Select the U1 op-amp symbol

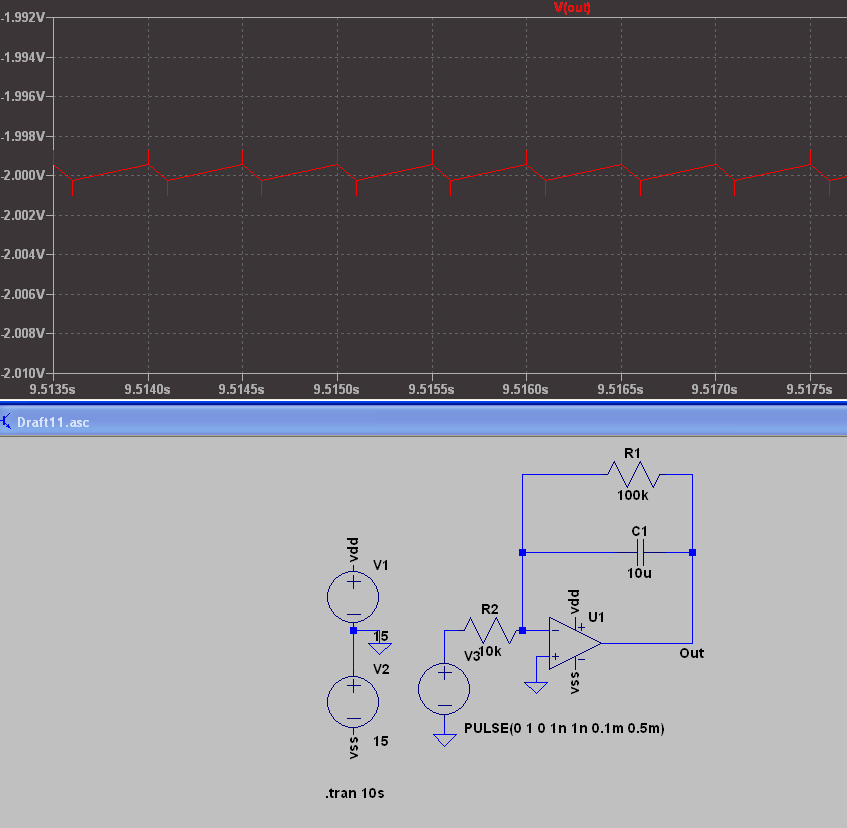click(x=575, y=643)
